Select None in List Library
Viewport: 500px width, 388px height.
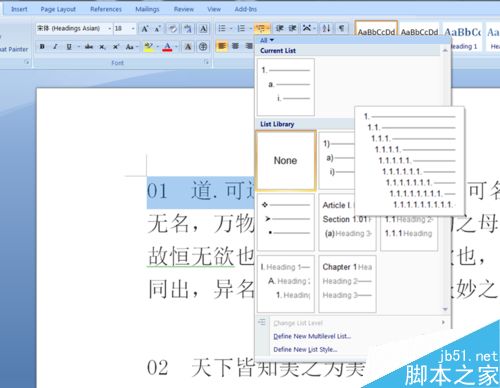point(286,160)
